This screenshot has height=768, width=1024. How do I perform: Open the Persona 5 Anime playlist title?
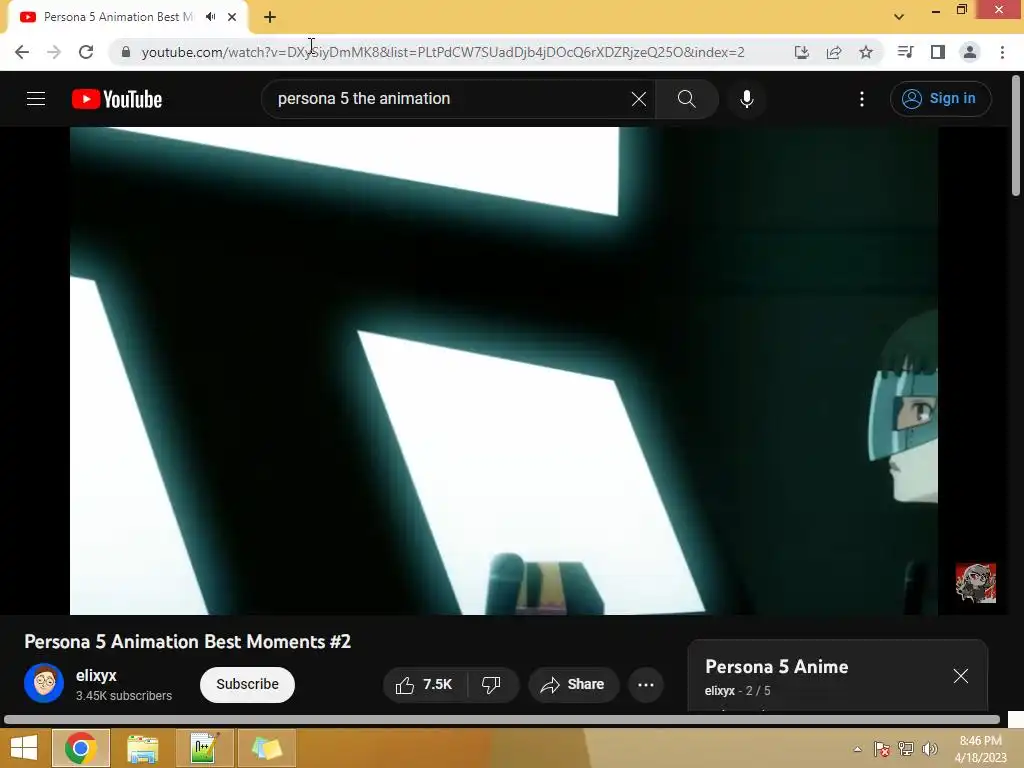(776, 666)
